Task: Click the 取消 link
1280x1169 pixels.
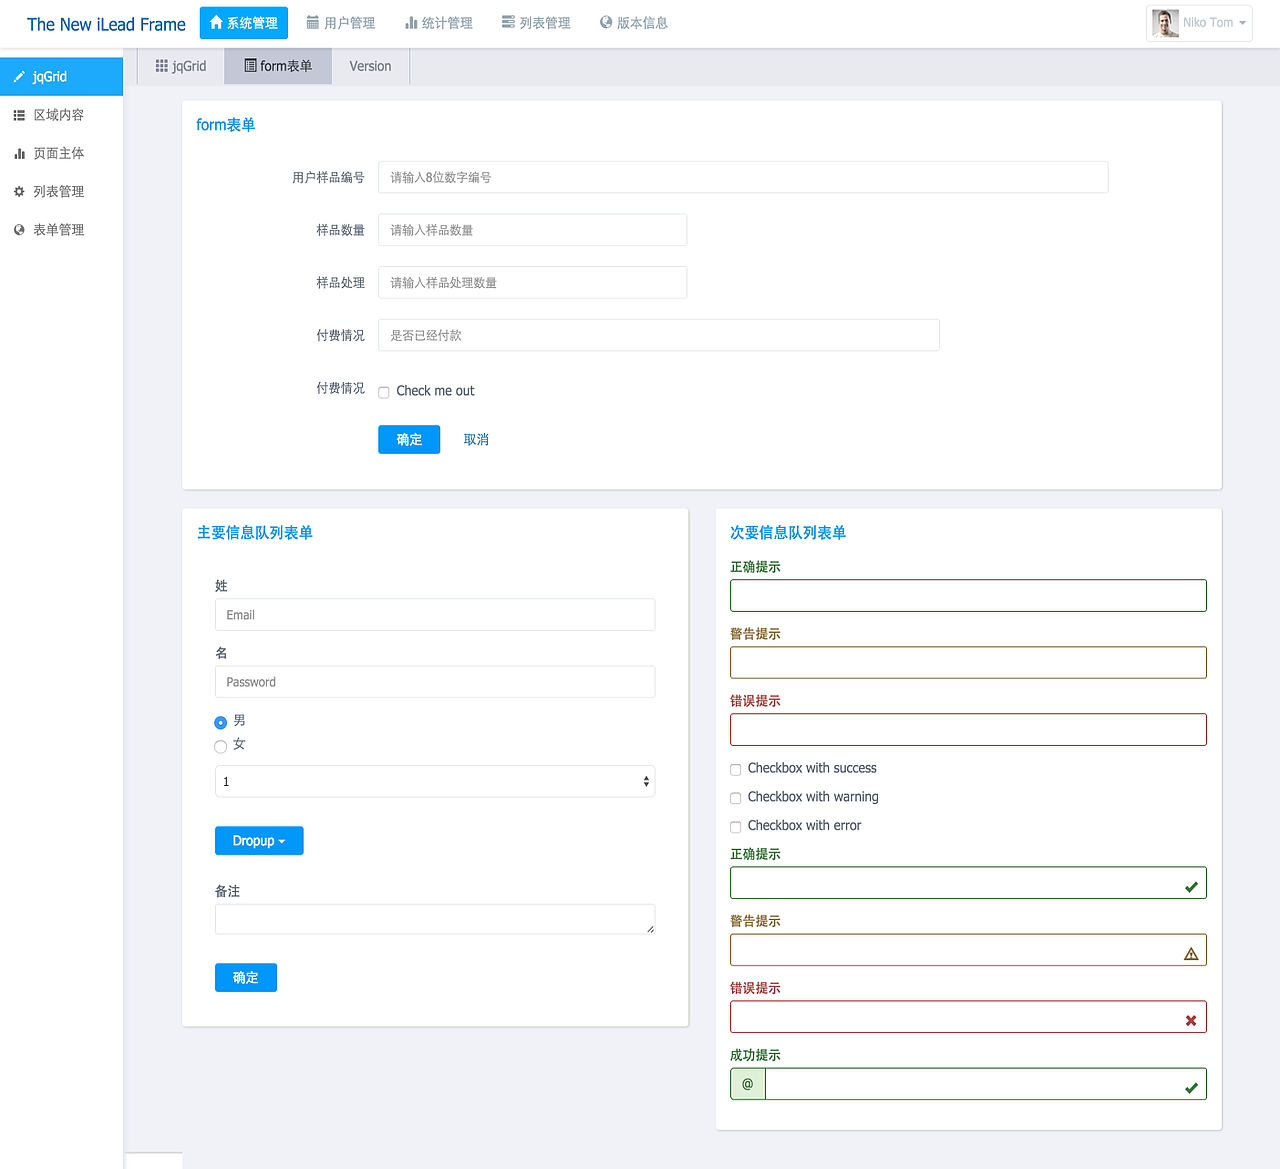Action: [476, 439]
